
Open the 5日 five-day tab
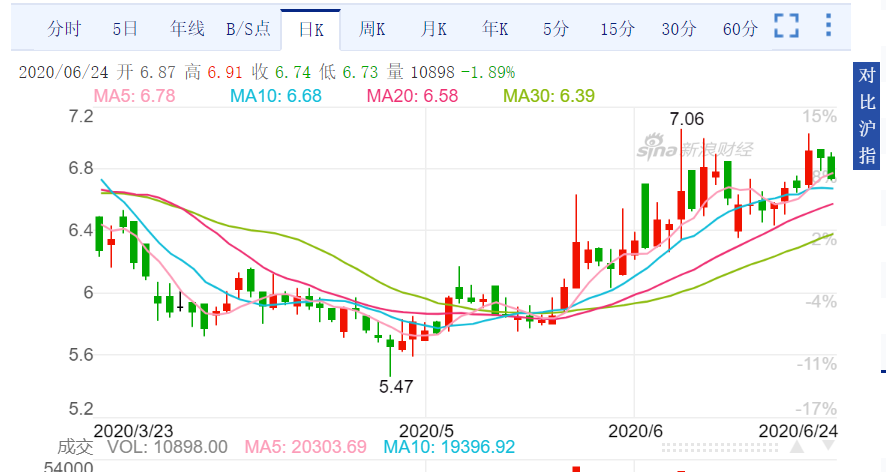tap(125, 29)
